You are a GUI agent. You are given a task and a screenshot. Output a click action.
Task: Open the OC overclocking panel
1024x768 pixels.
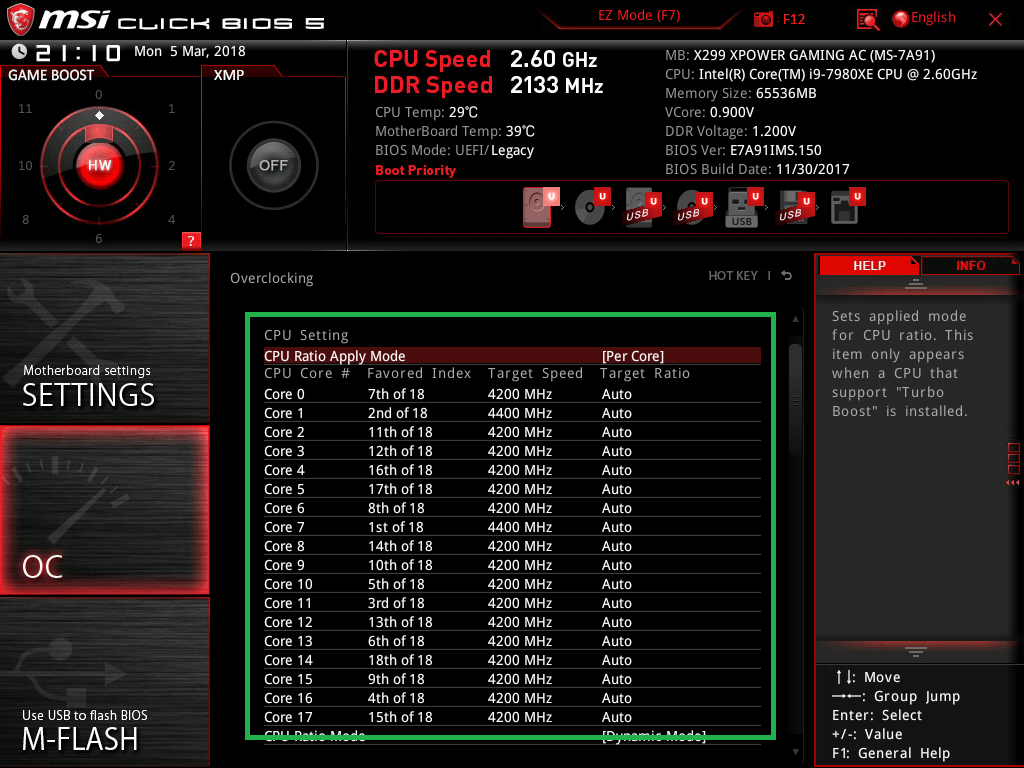104,510
